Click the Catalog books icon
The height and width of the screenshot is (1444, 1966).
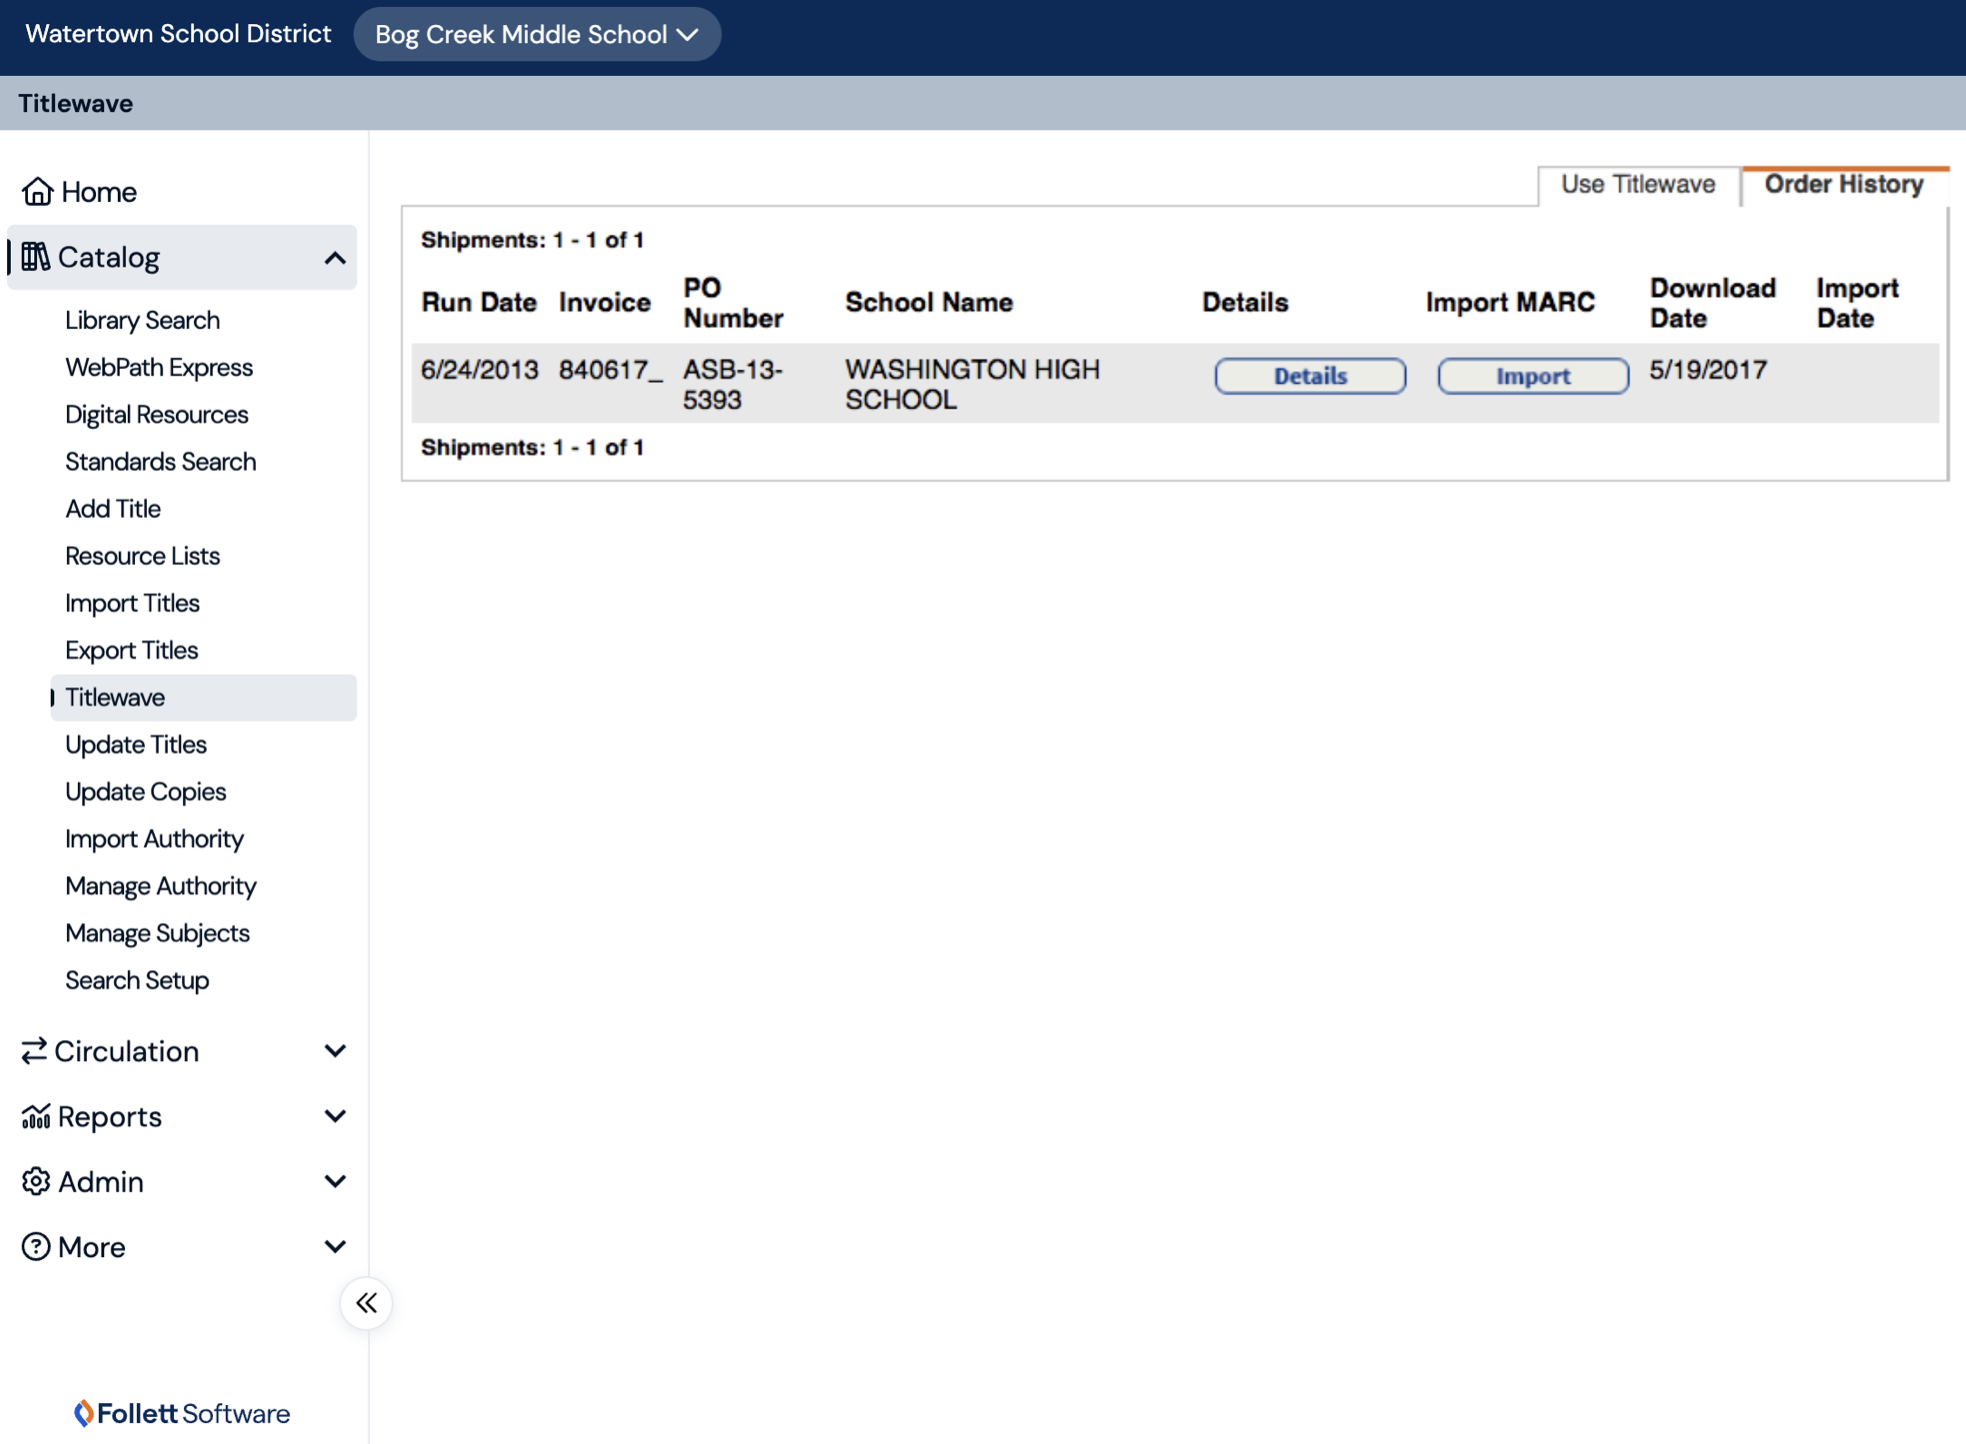point(35,257)
